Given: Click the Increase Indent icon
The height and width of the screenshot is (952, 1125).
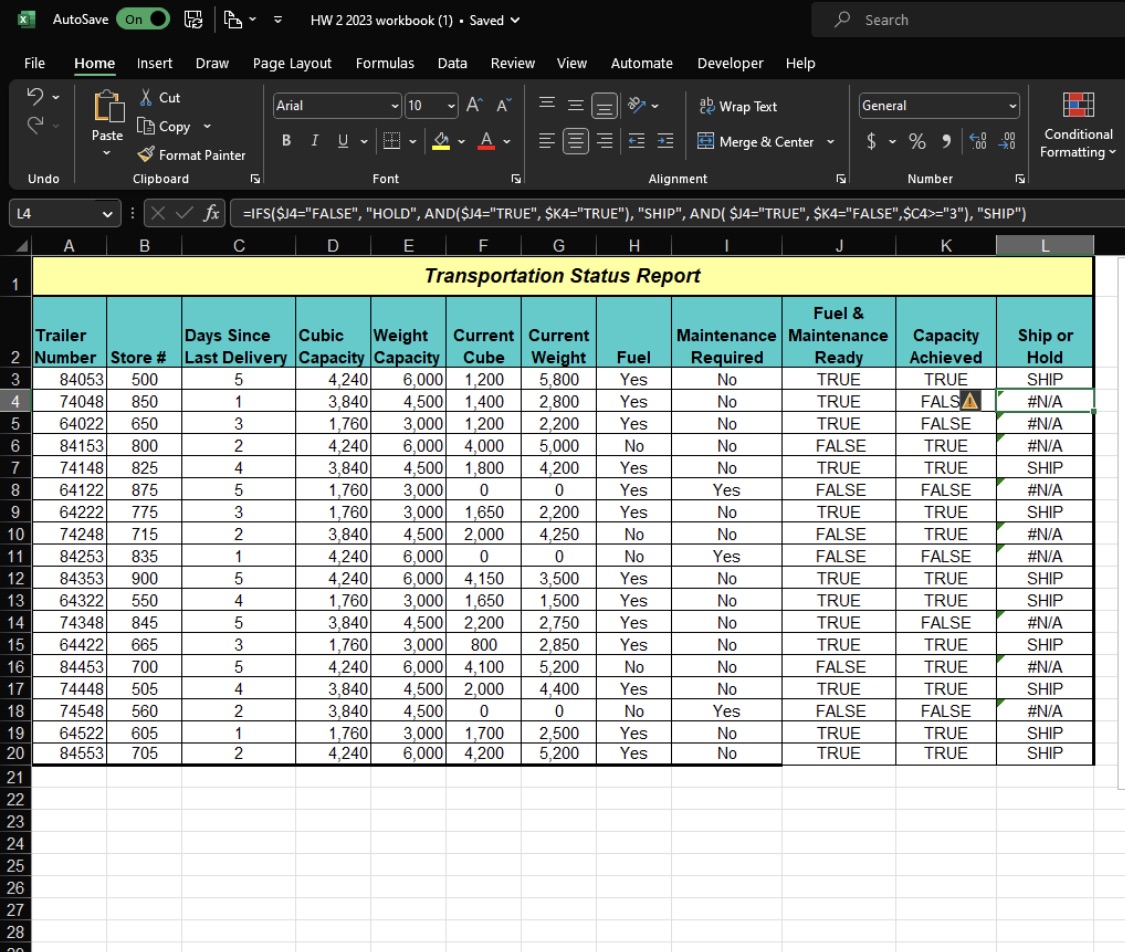Looking at the screenshot, I should [664, 142].
